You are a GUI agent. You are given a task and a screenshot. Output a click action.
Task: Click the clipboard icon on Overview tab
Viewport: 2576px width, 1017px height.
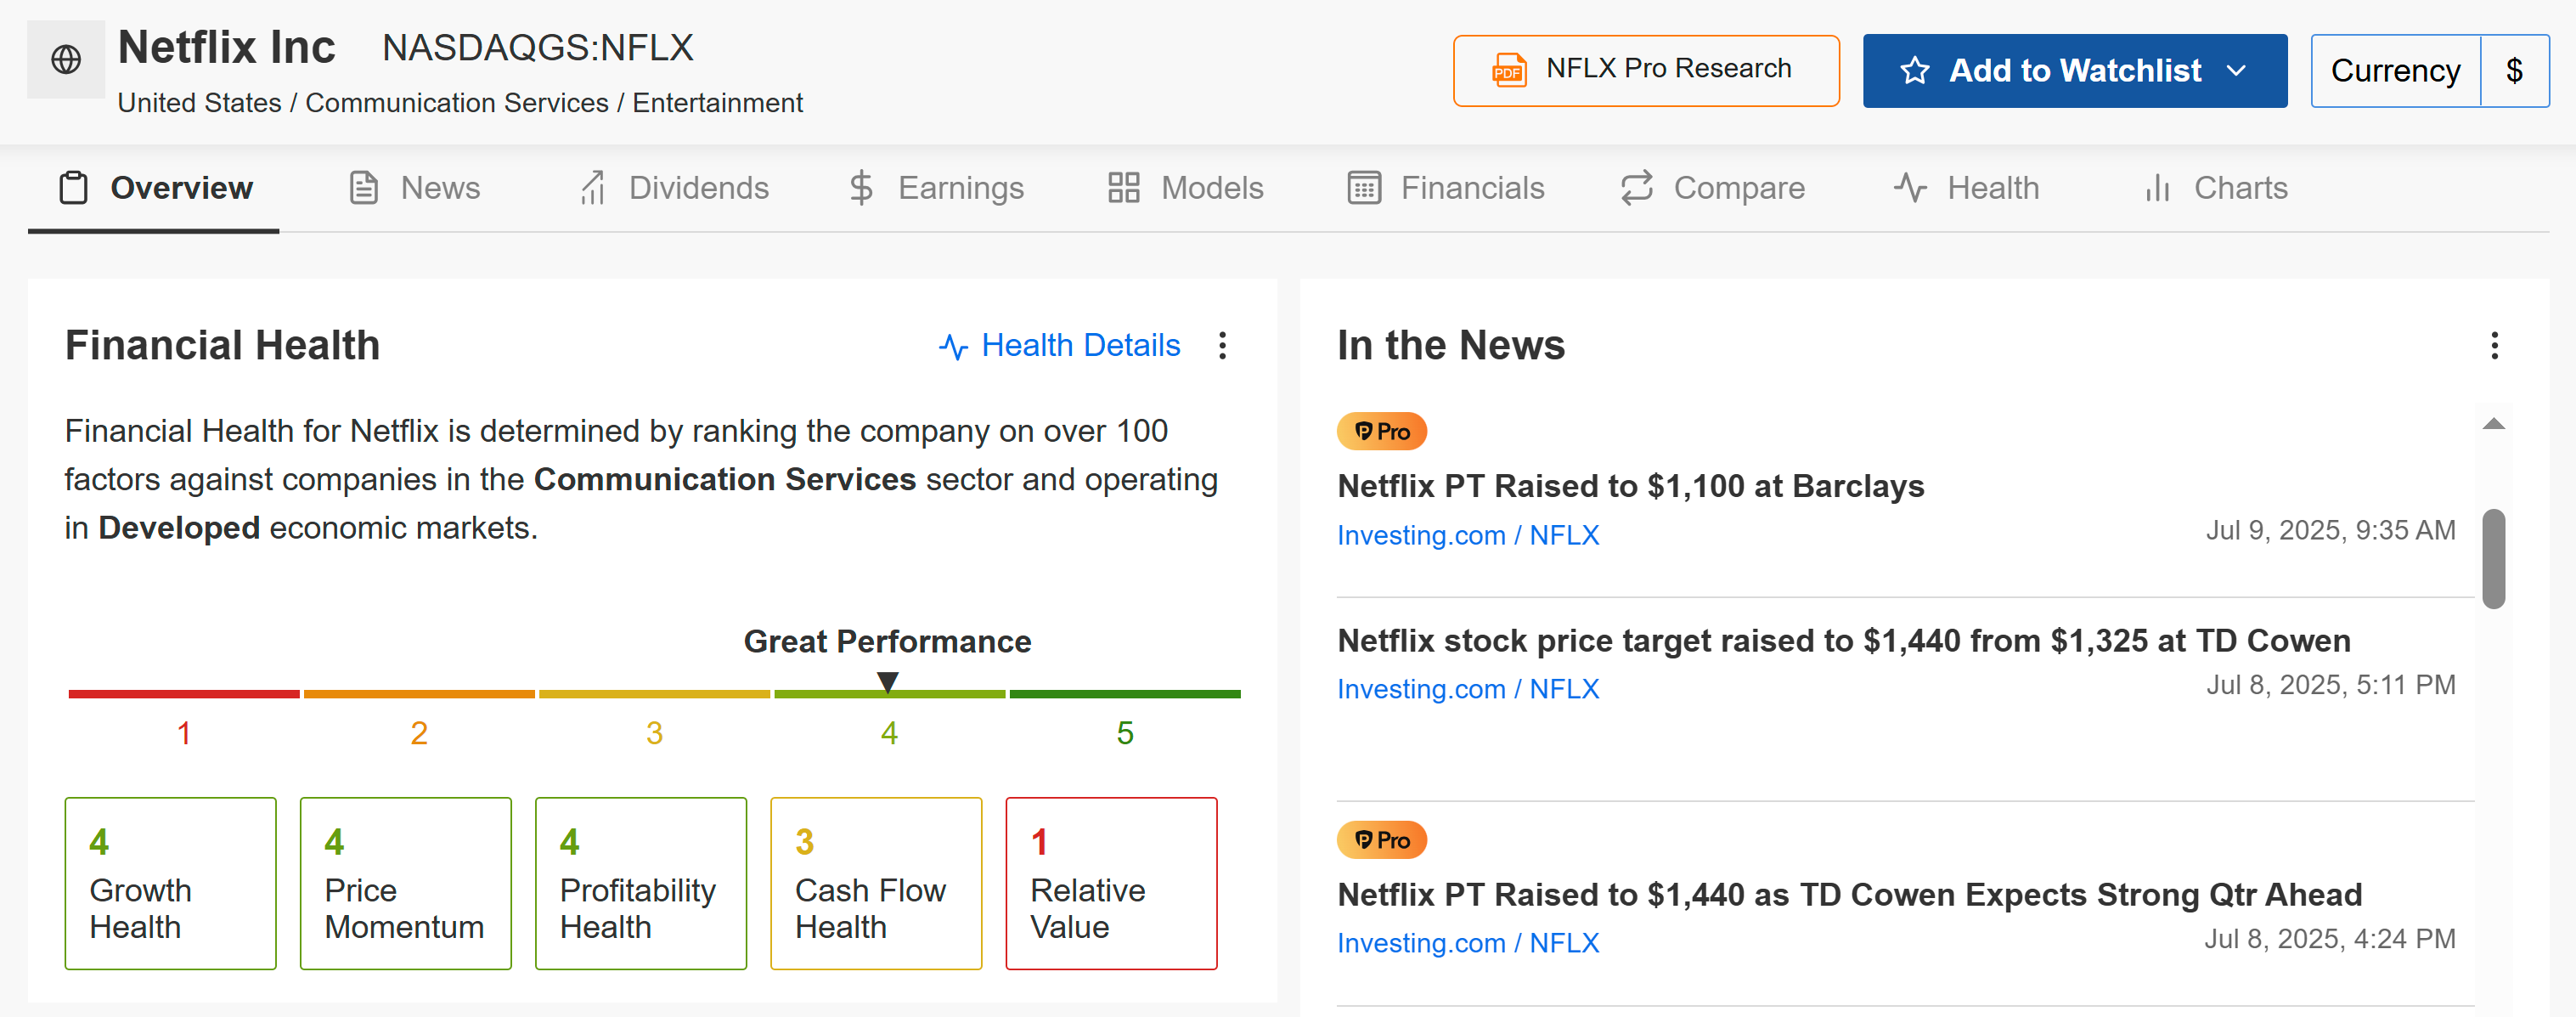coord(74,187)
